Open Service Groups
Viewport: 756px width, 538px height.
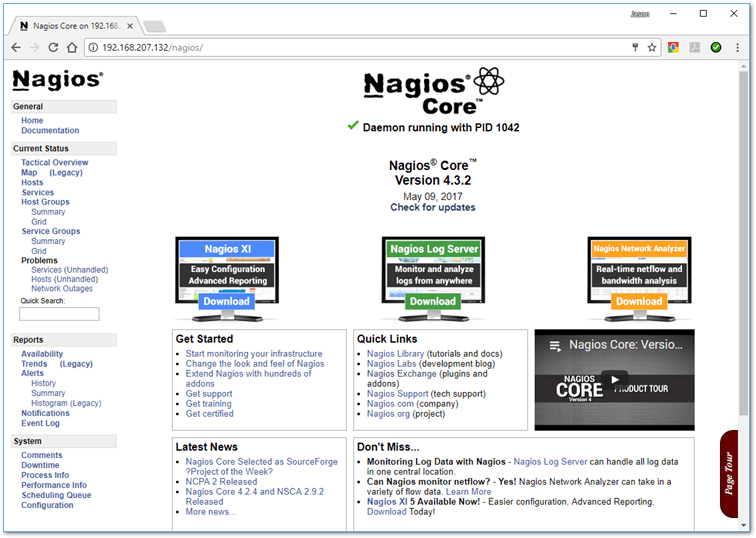coord(51,231)
